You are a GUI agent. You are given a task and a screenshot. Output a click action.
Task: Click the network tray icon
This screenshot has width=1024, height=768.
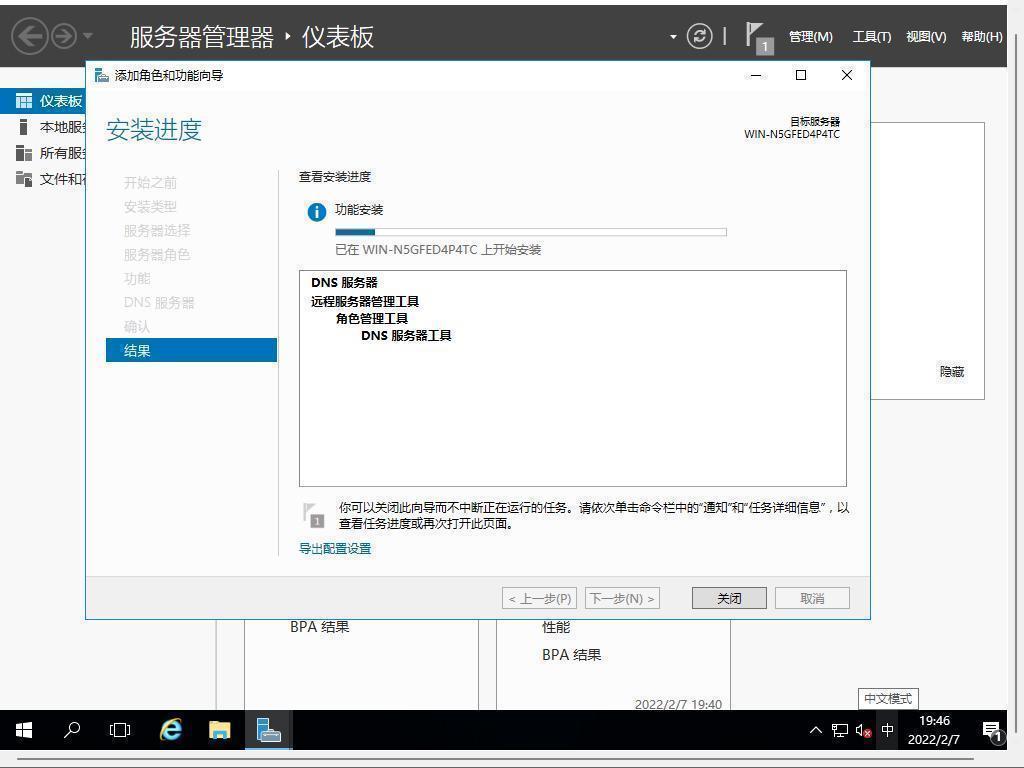point(840,731)
